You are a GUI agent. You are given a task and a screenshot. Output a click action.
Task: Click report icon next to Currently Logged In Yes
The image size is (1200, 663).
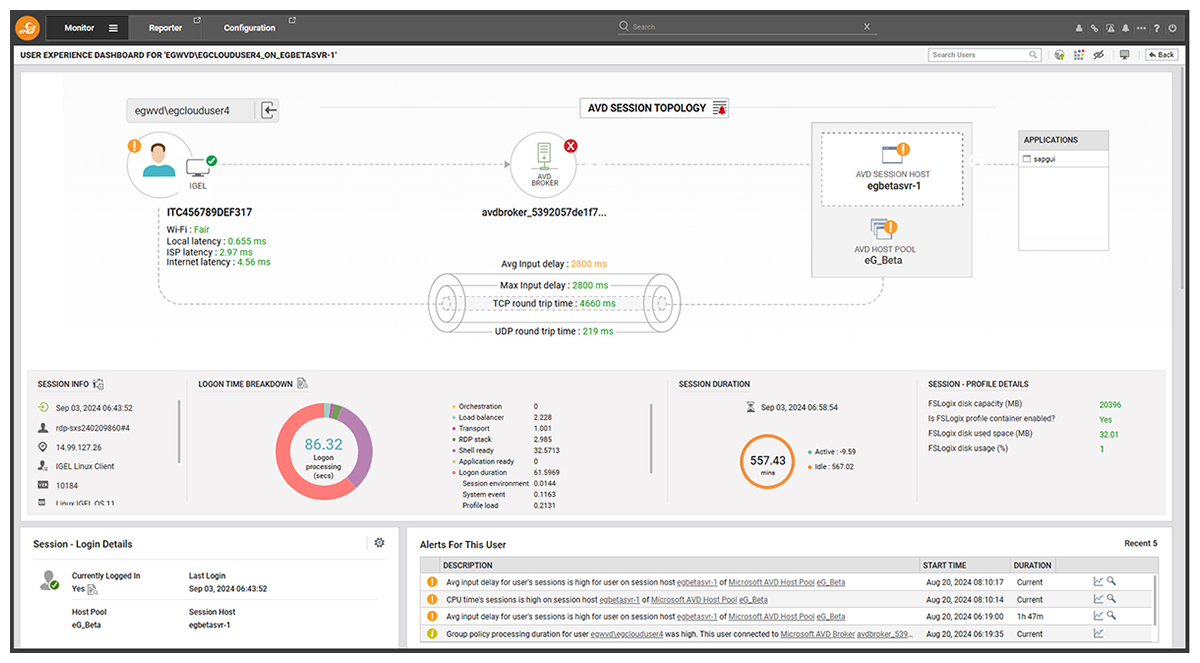pyautogui.click(x=92, y=590)
